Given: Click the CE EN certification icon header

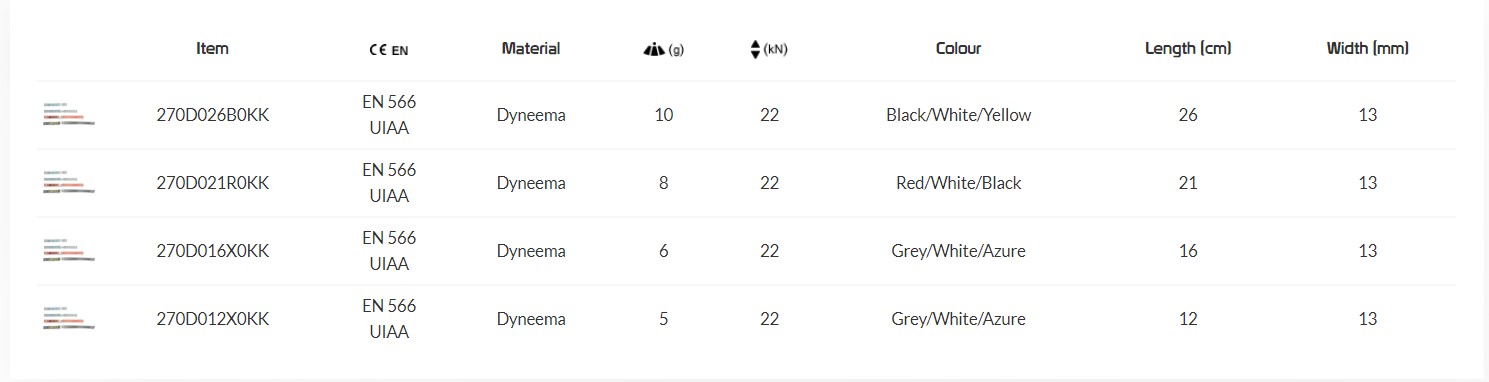Looking at the screenshot, I should (x=388, y=50).
